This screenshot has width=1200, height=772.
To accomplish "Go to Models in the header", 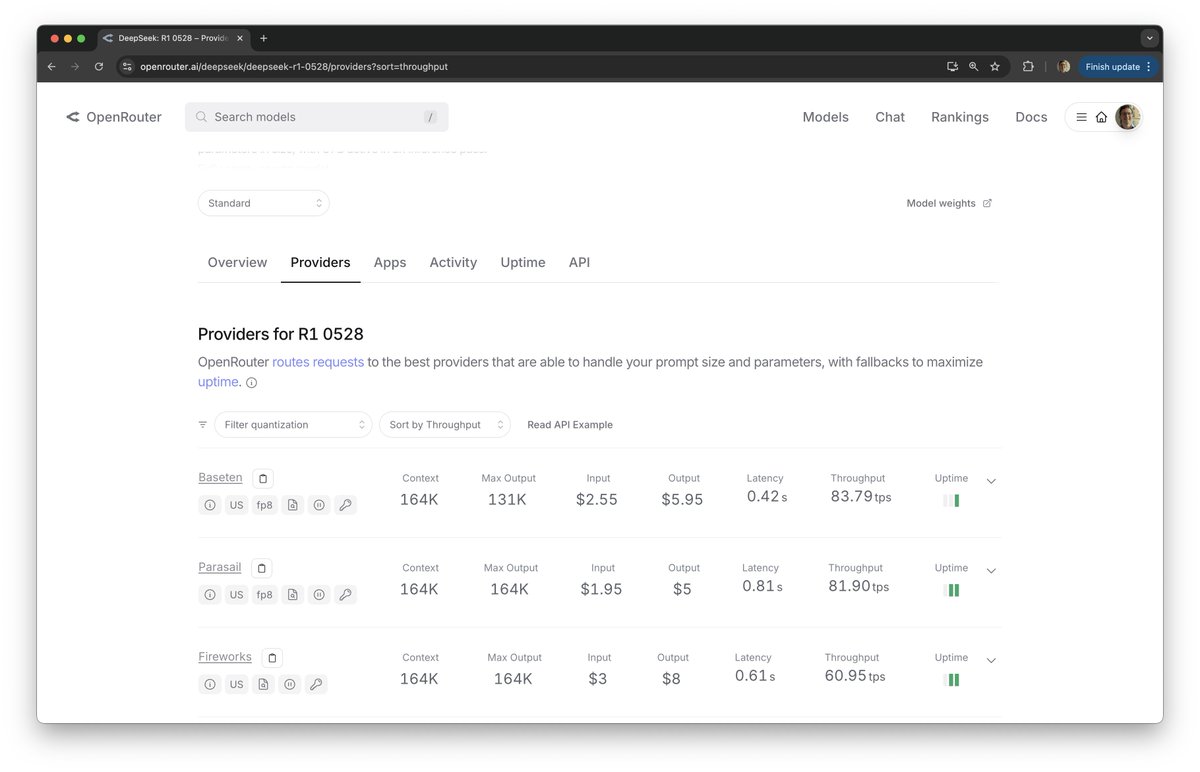I will click(x=825, y=117).
